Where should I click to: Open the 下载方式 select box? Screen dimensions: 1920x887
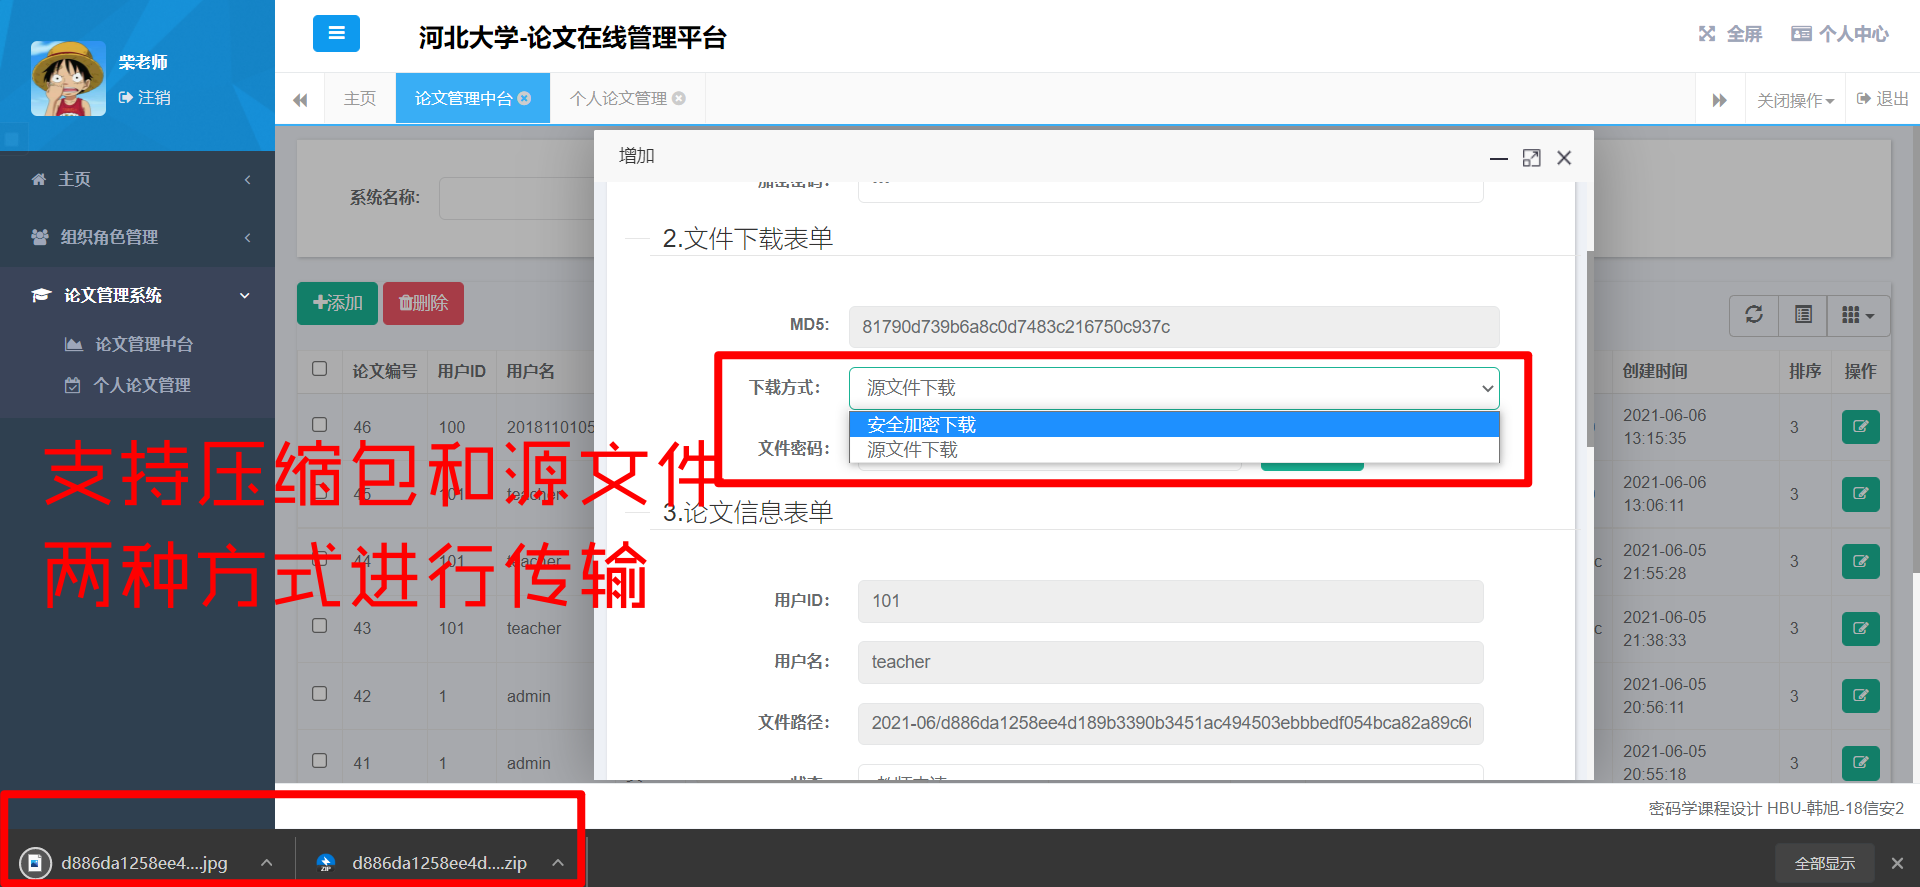coord(1174,388)
